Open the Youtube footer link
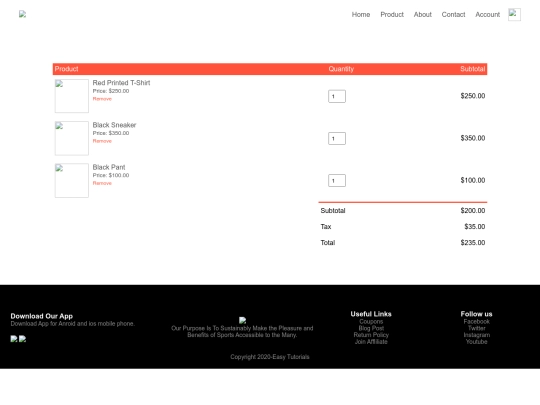This screenshot has width=540, height=405. 476,342
